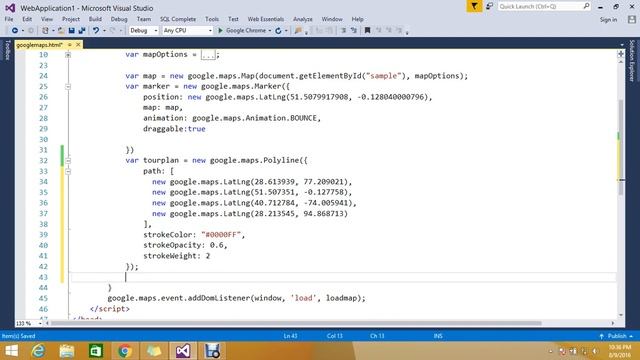Click the Navigate Backward toolbar icon
Image resolution: width=640 pixels, height=360 pixels.
[15, 31]
